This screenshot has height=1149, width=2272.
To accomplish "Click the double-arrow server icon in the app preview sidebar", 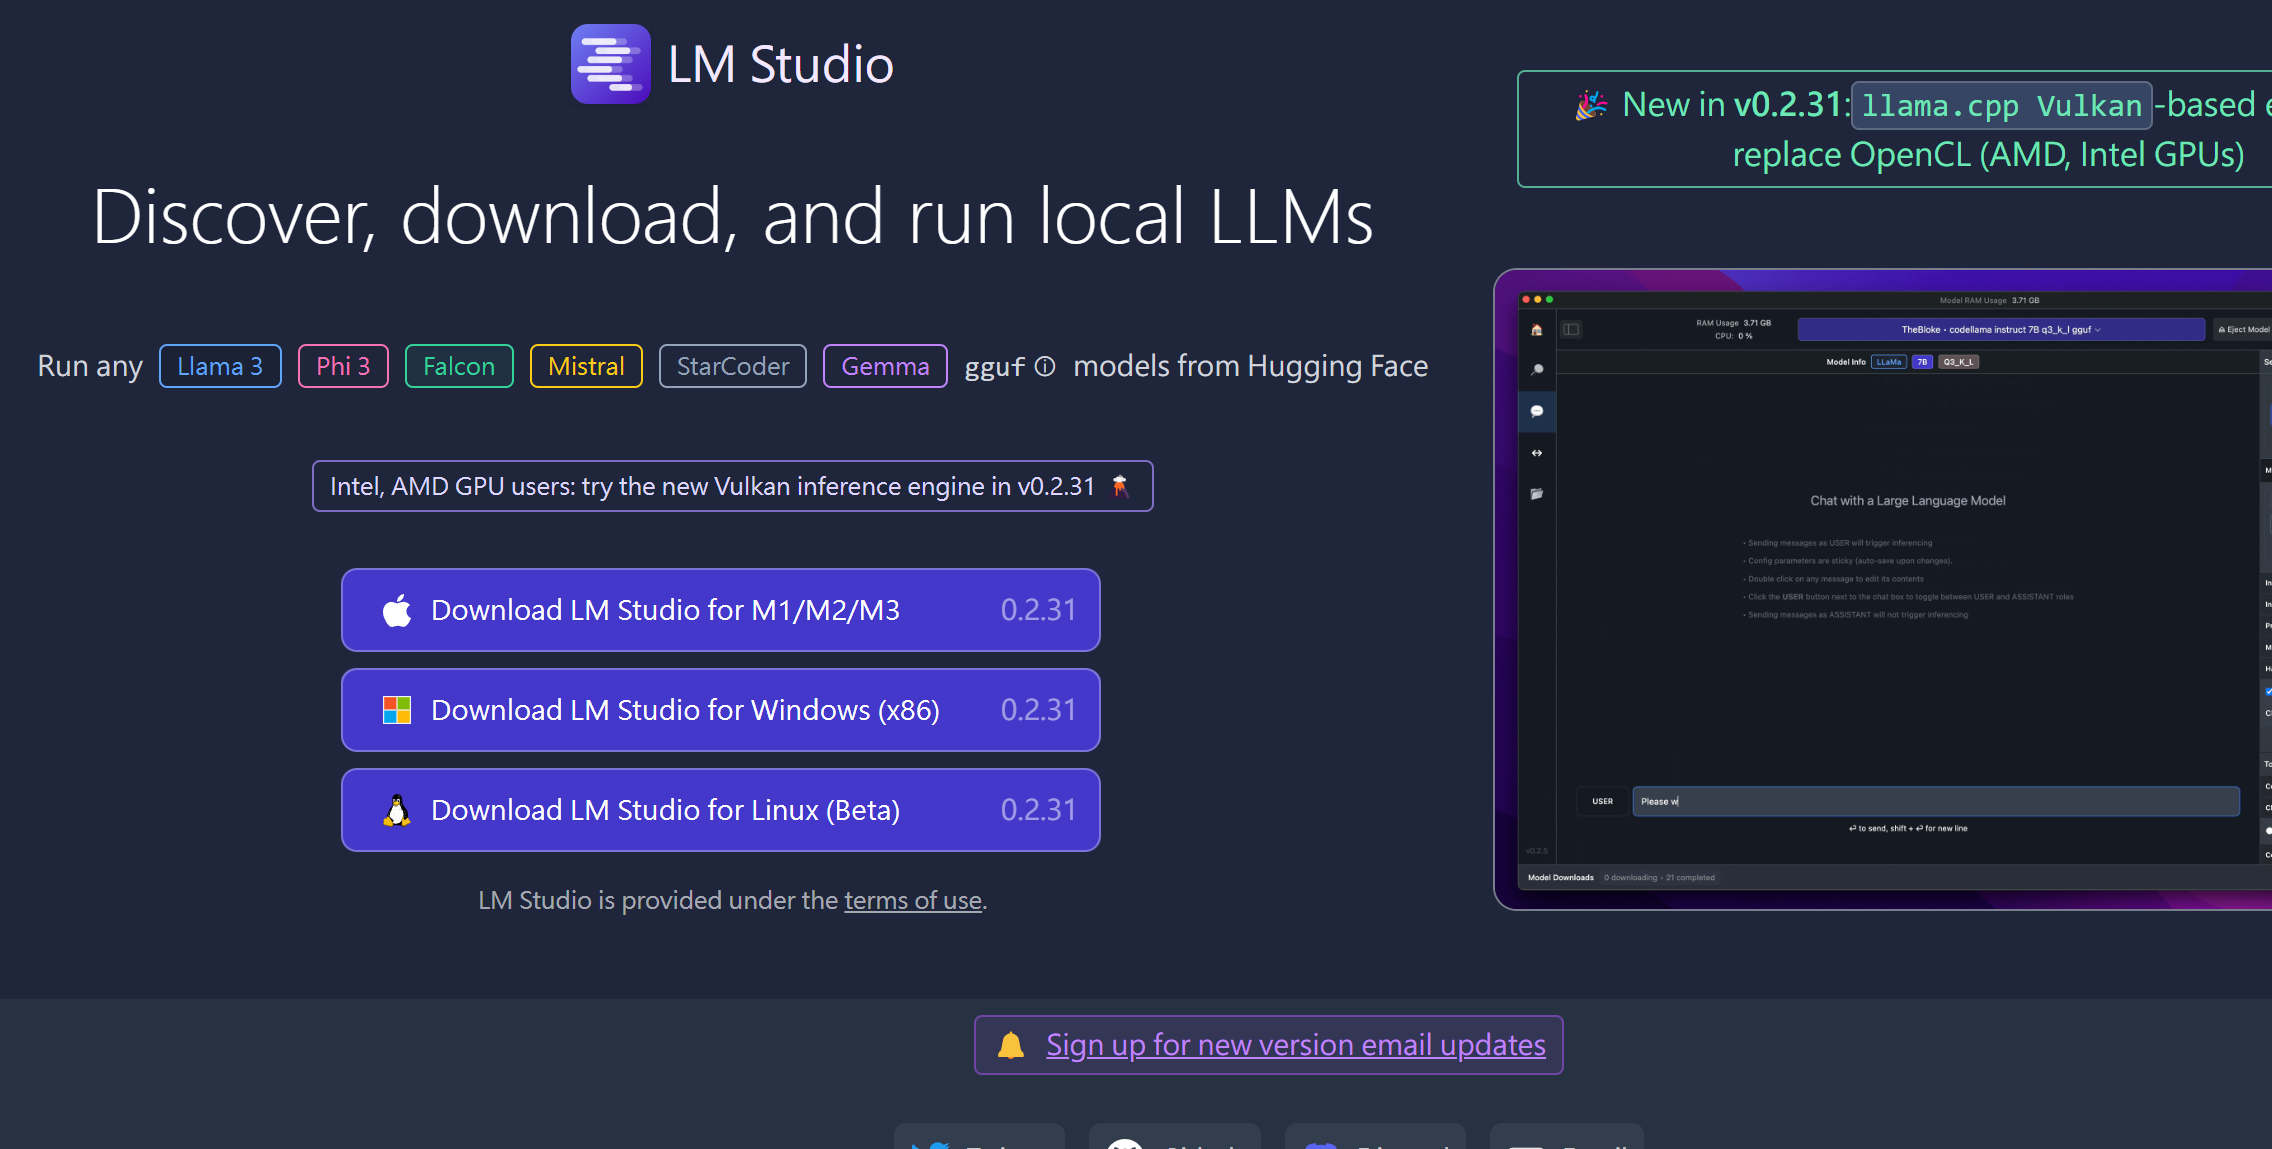I will click(1537, 453).
